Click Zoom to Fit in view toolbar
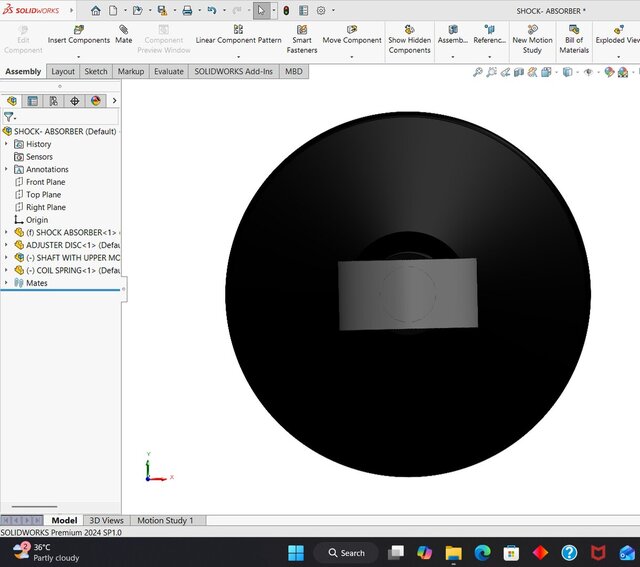Image resolution: width=640 pixels, height=567 pixels. (x=478, y=72)
